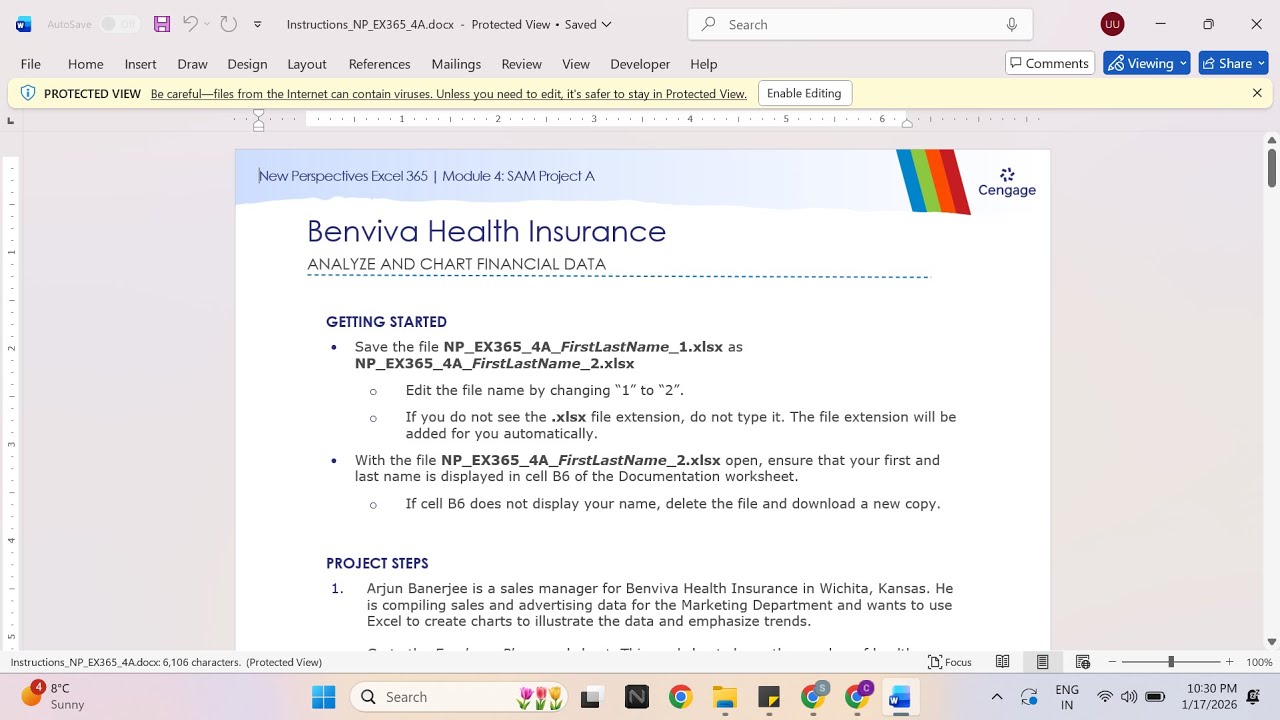Open the File Explorer taskbar icon
1280x720 pixels.
724,697
